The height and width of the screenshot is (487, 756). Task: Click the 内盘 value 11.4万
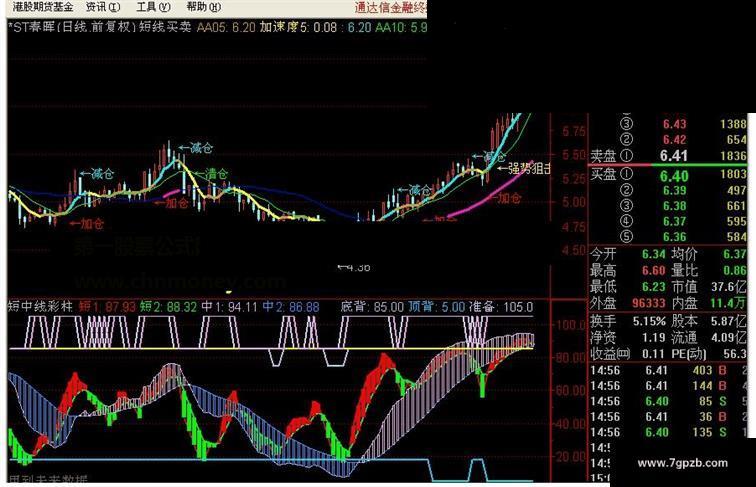[x=728, y=303]
